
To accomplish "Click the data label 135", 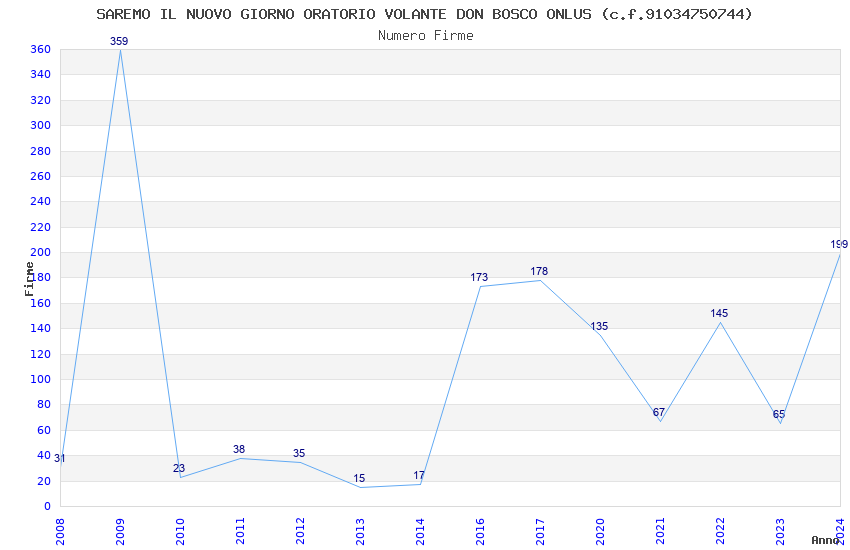I will (x=599, y=326).
